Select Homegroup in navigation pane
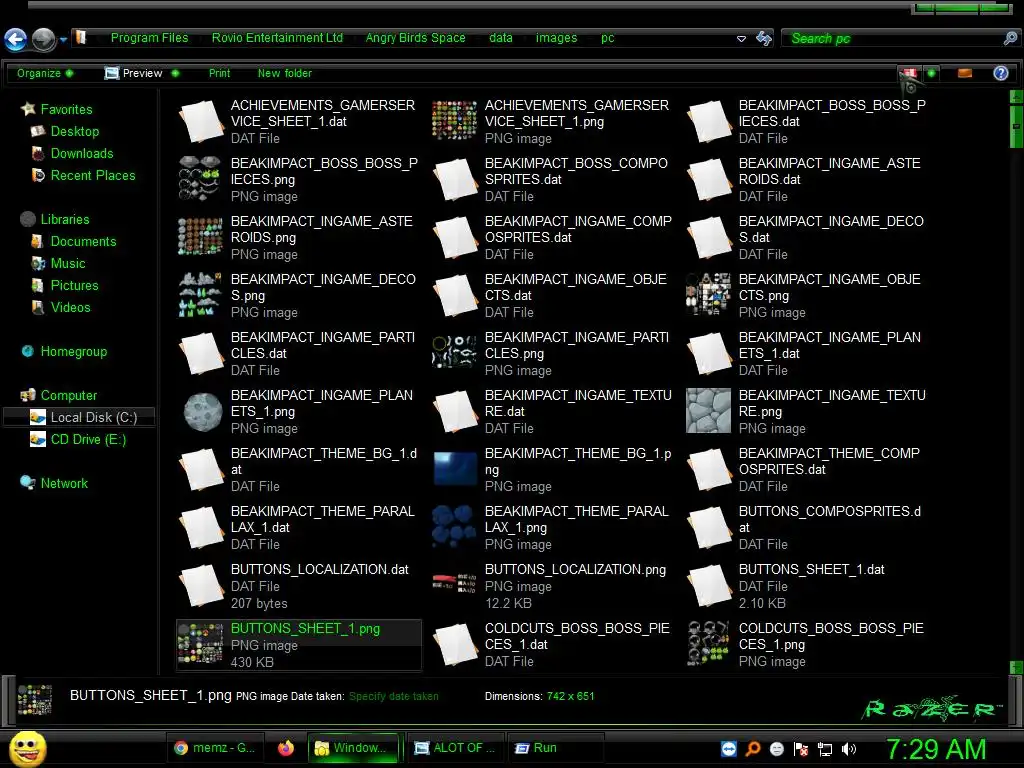This screenshot has height=768, width=1024. pos(73,351)
